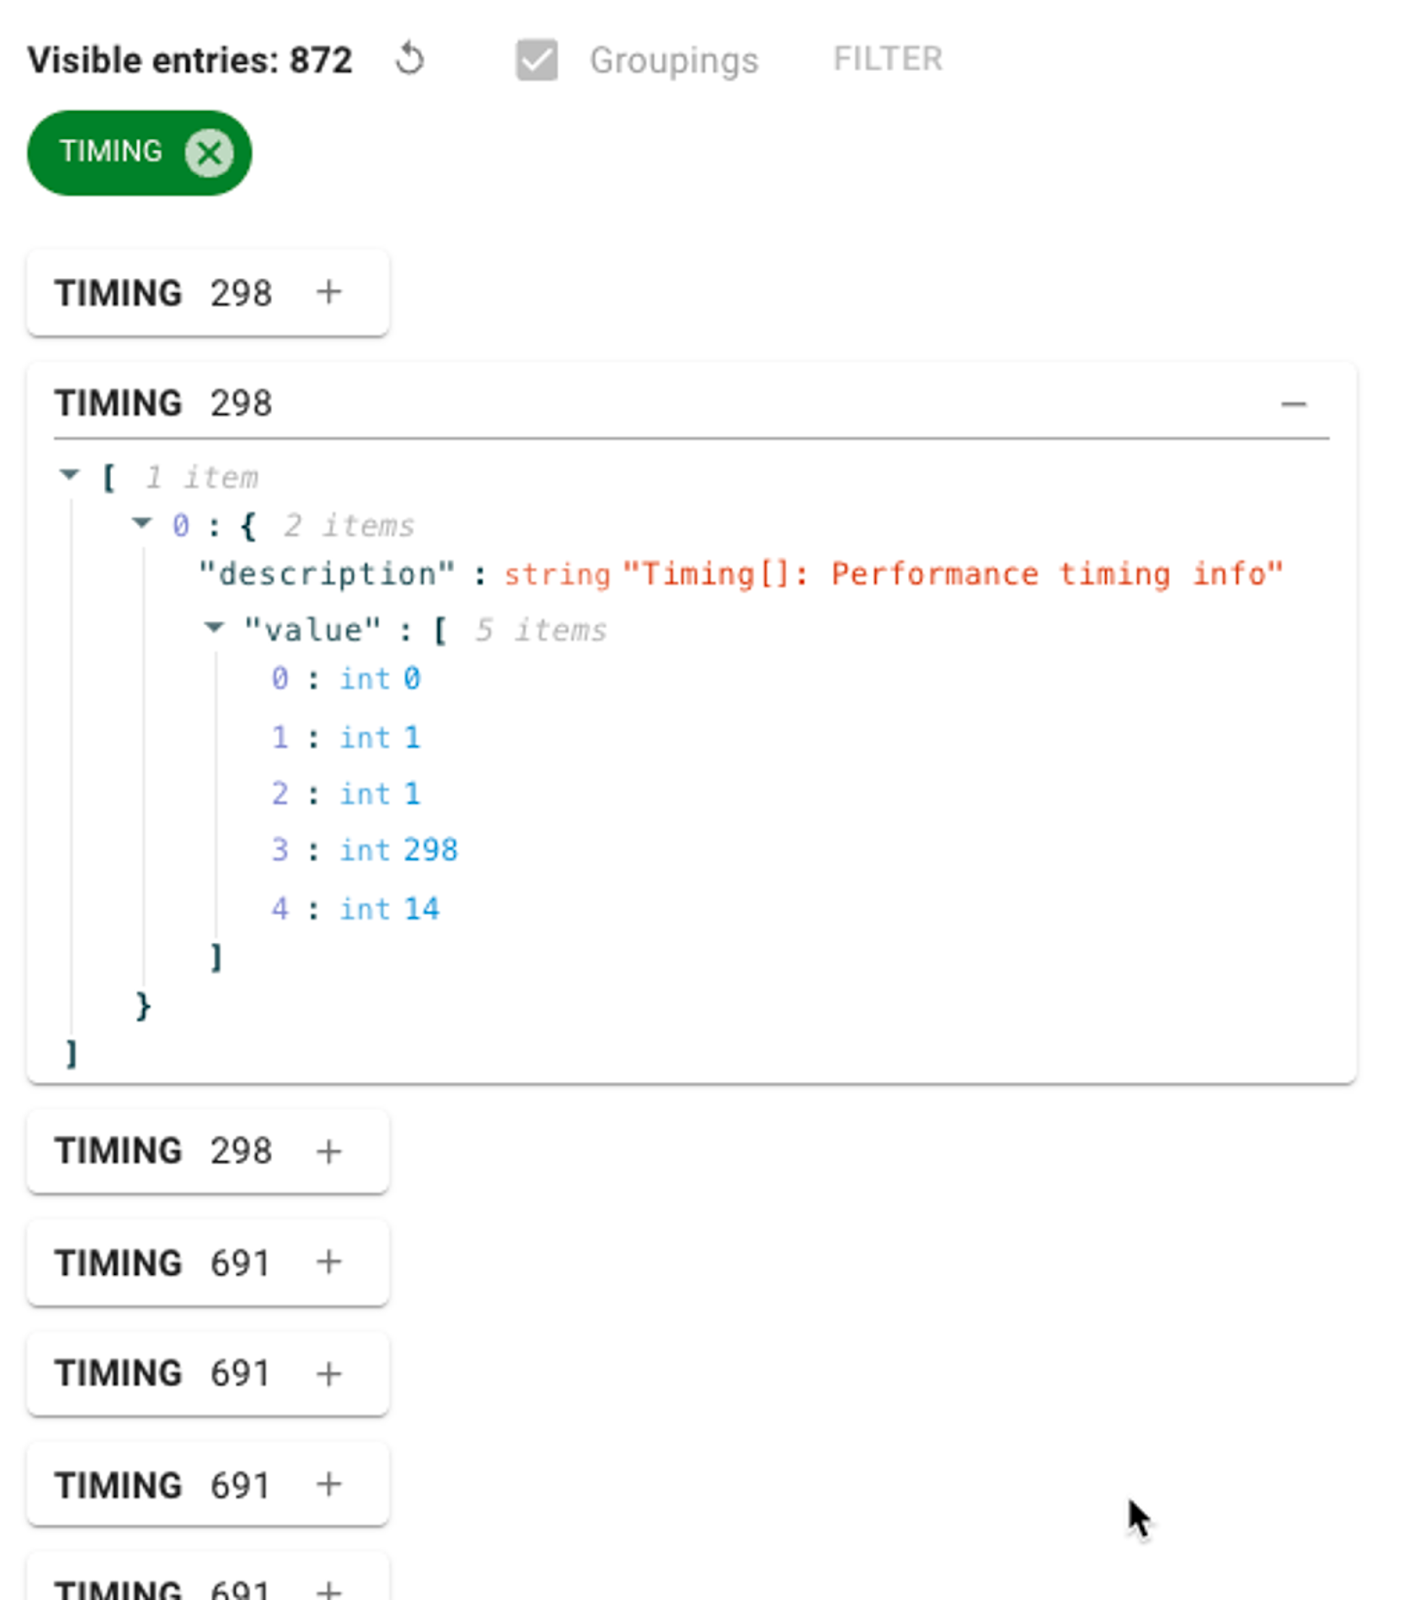Toggle the Groupings checkbox
Viewport: 1423px width, 1600px height.
coord(537,60)
